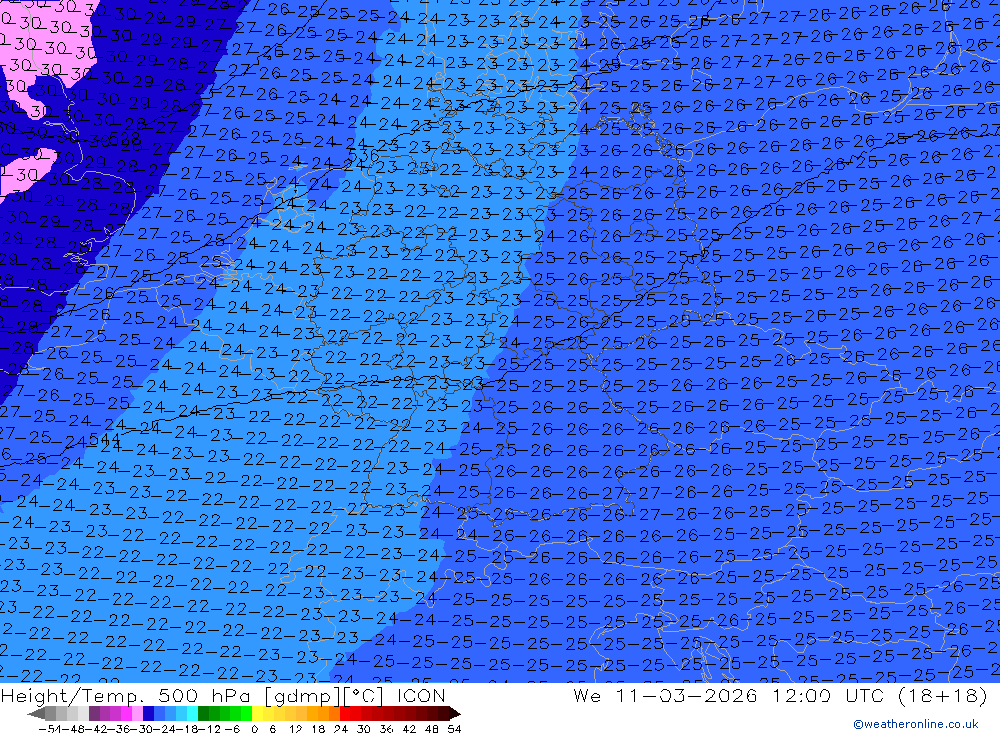Click the date '11-03-2026' in the caption

click(x=686, y=695)
